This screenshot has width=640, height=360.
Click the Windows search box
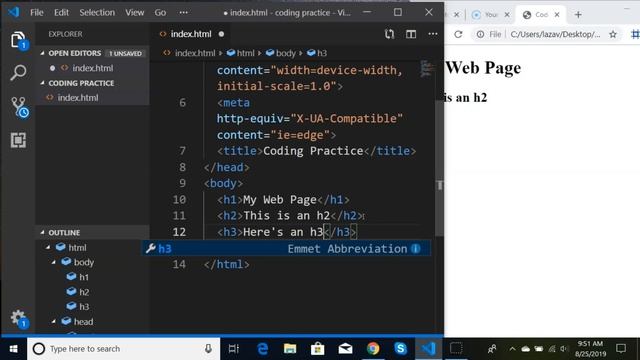[x=123, y=349]
